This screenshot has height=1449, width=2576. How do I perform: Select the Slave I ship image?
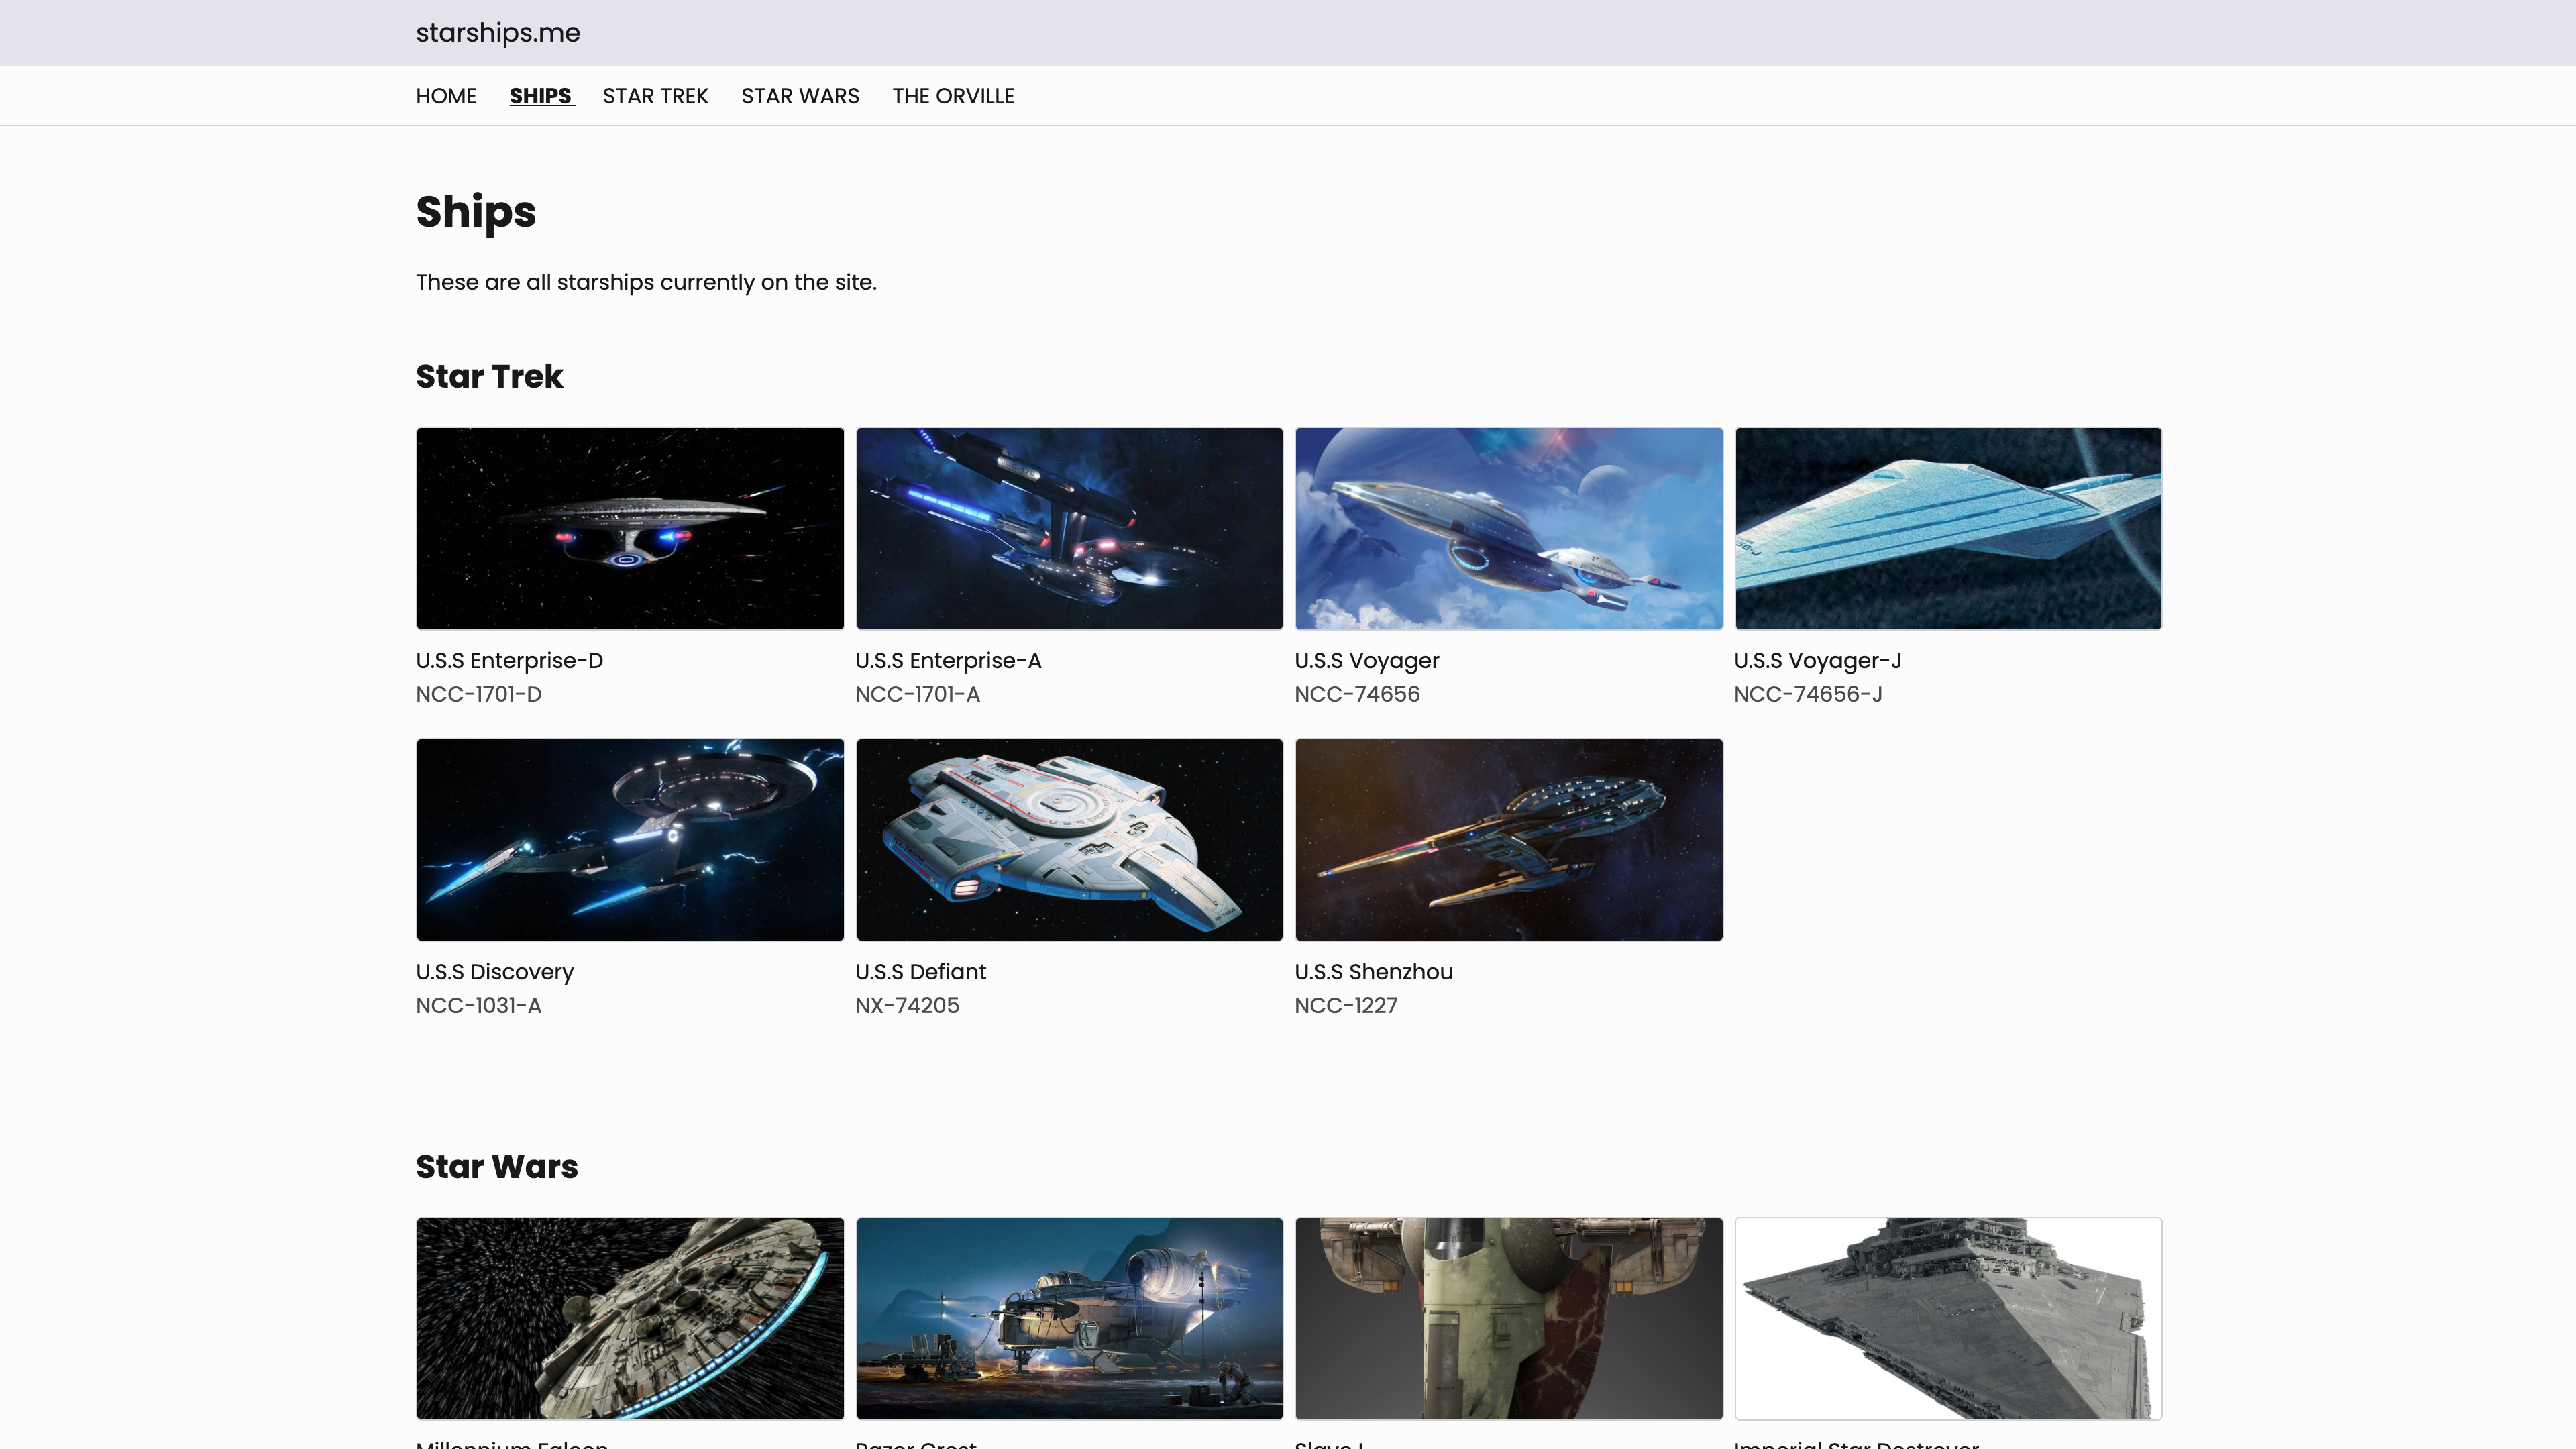tap(1508, 1317)
